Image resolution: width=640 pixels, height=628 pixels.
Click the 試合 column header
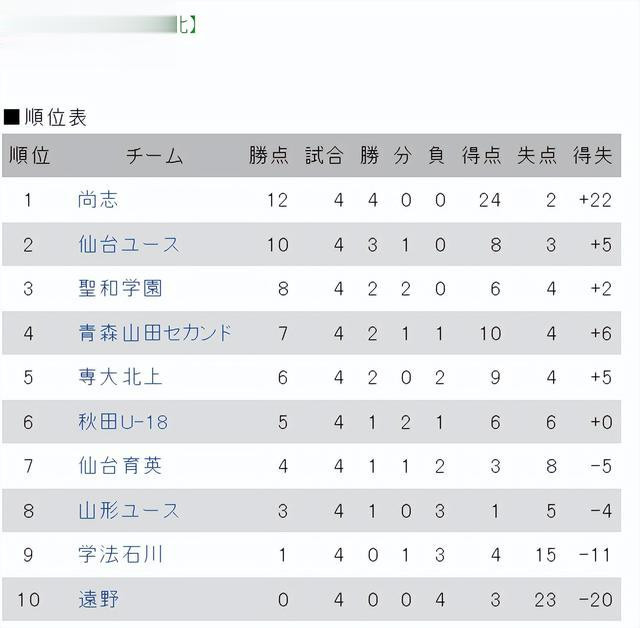coord(324,155)
